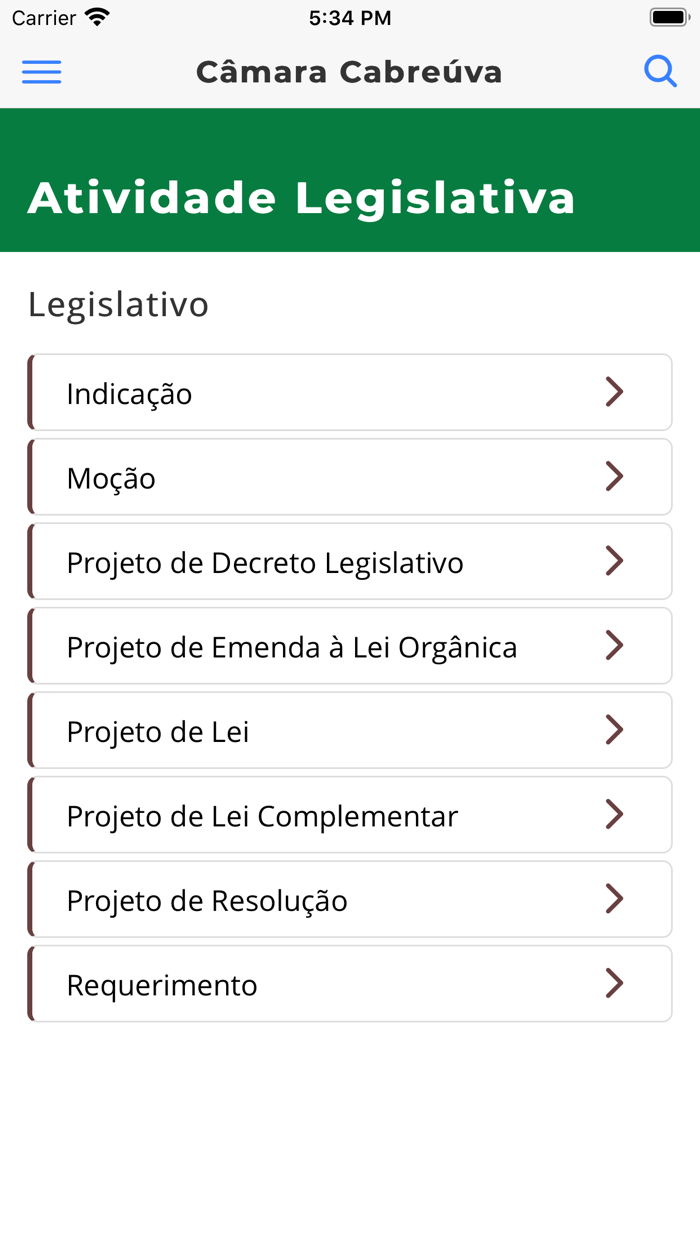Open the Indicação list item

click(350, 392)
